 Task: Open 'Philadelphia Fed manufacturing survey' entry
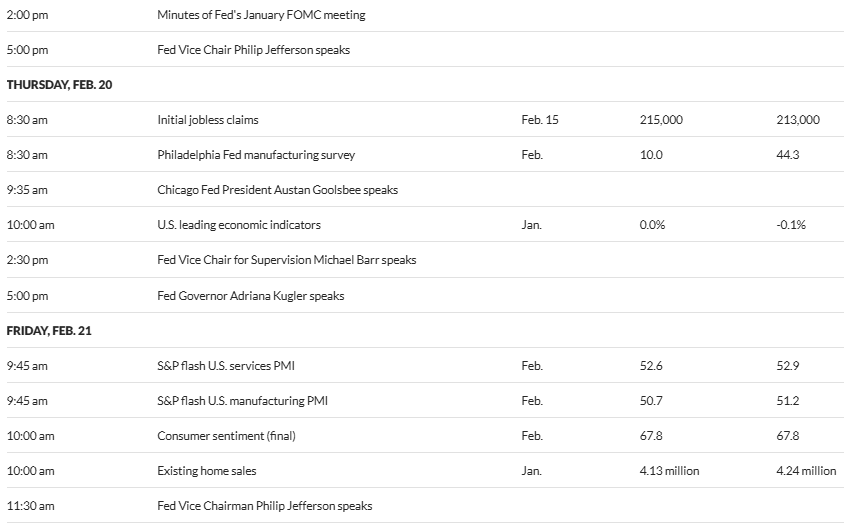(x=256, y=155)
